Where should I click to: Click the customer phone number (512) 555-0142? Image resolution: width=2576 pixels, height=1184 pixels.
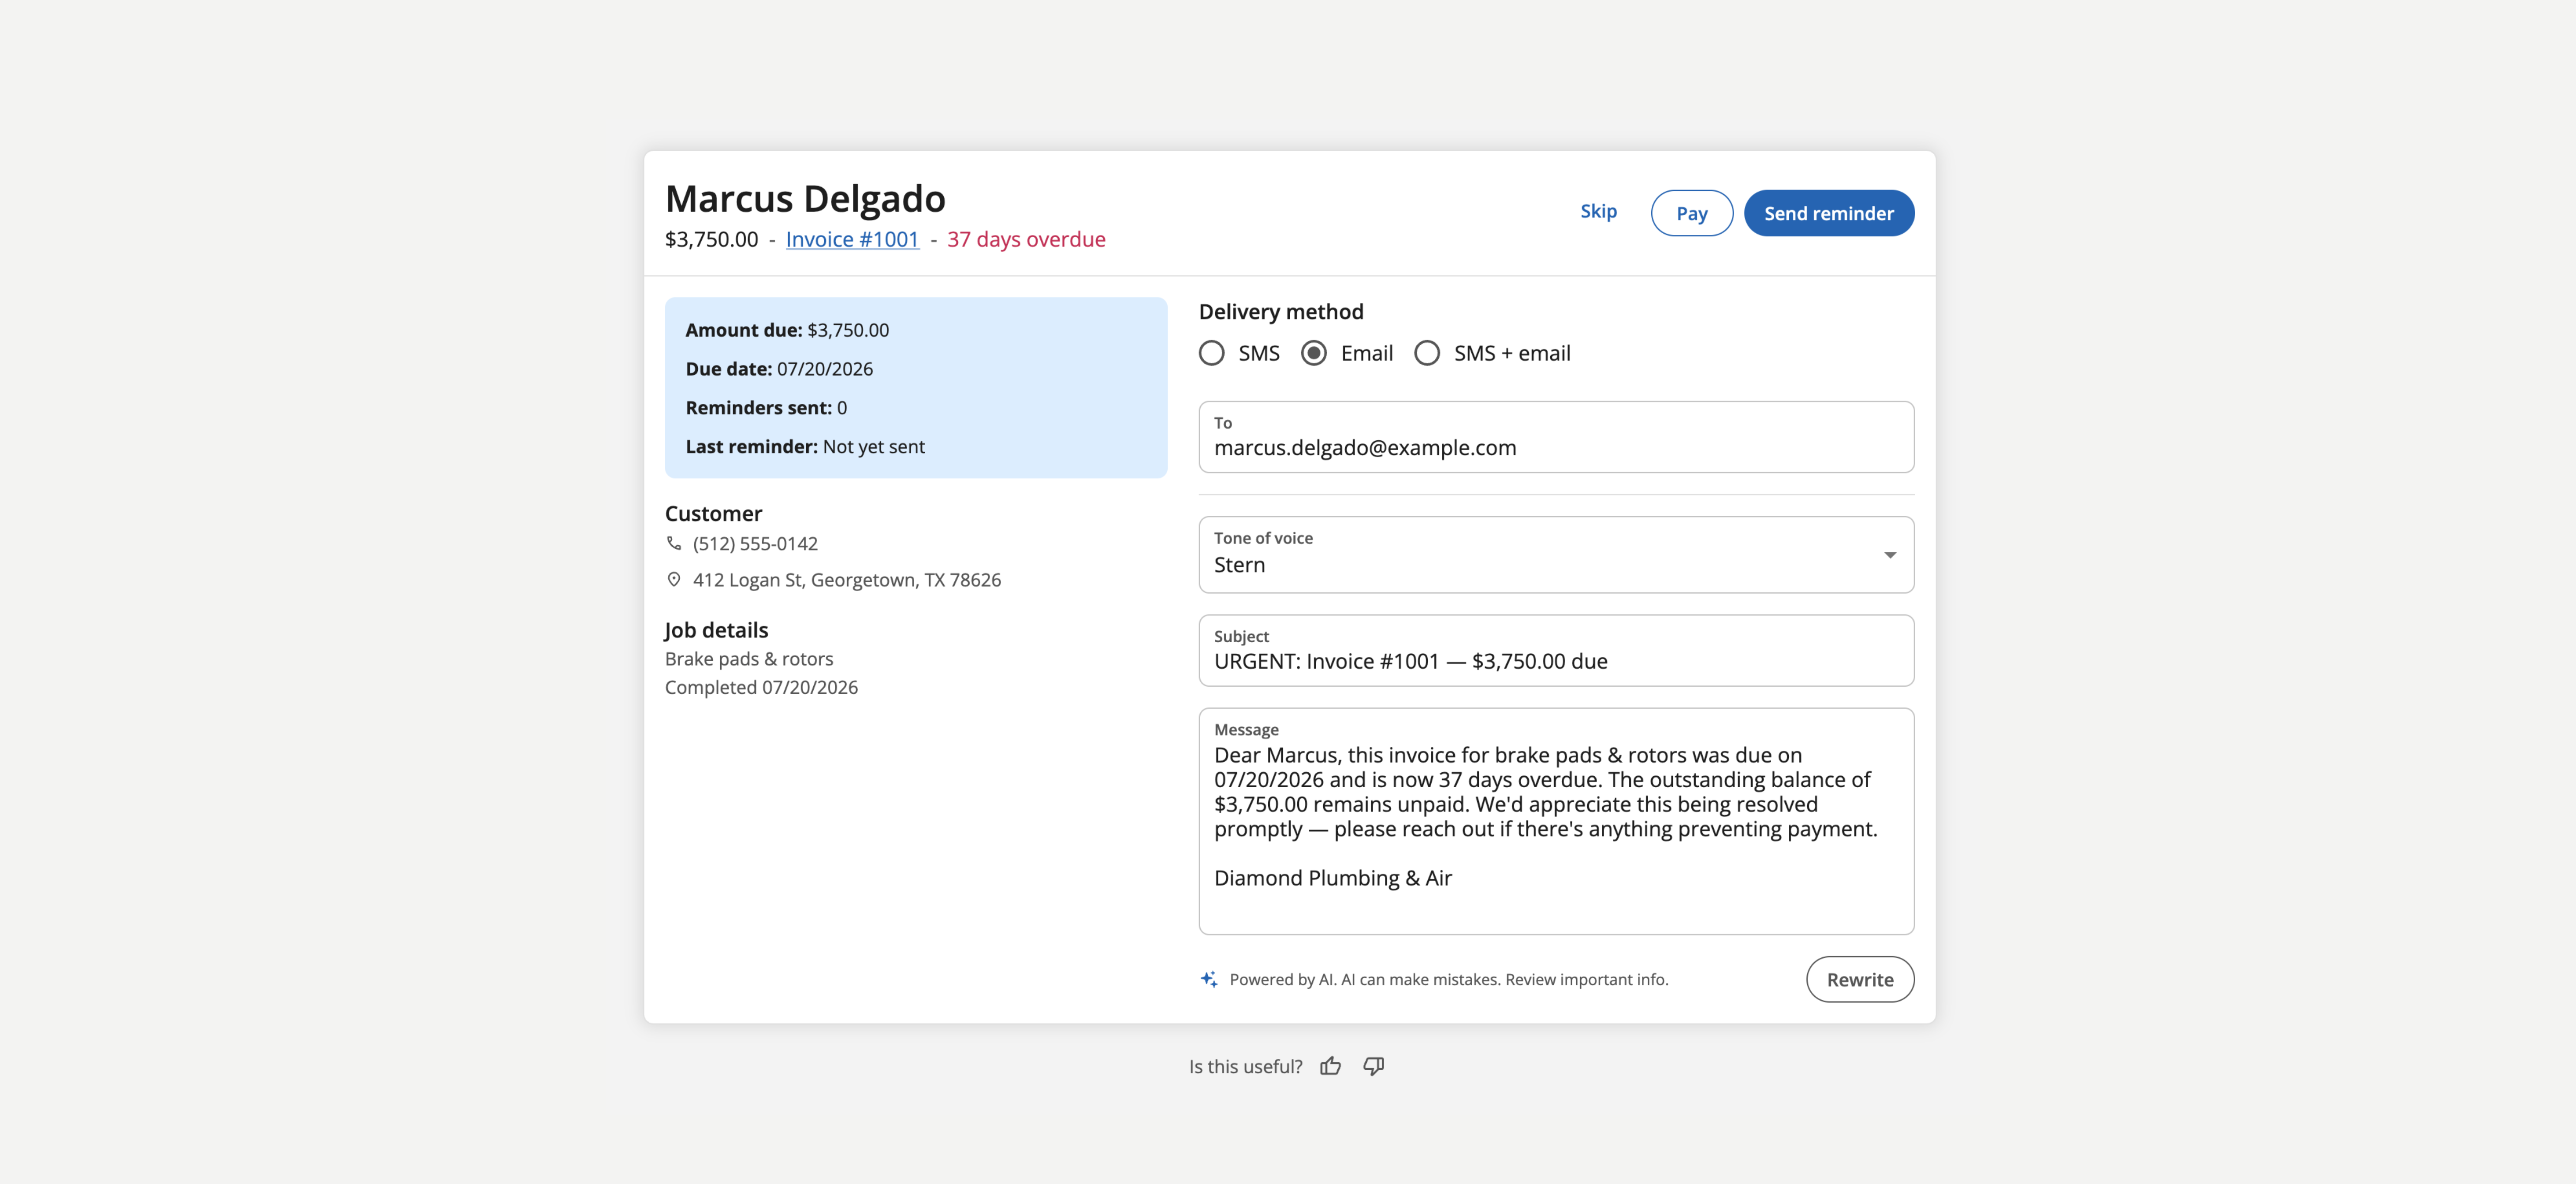(x=755, y=543)
